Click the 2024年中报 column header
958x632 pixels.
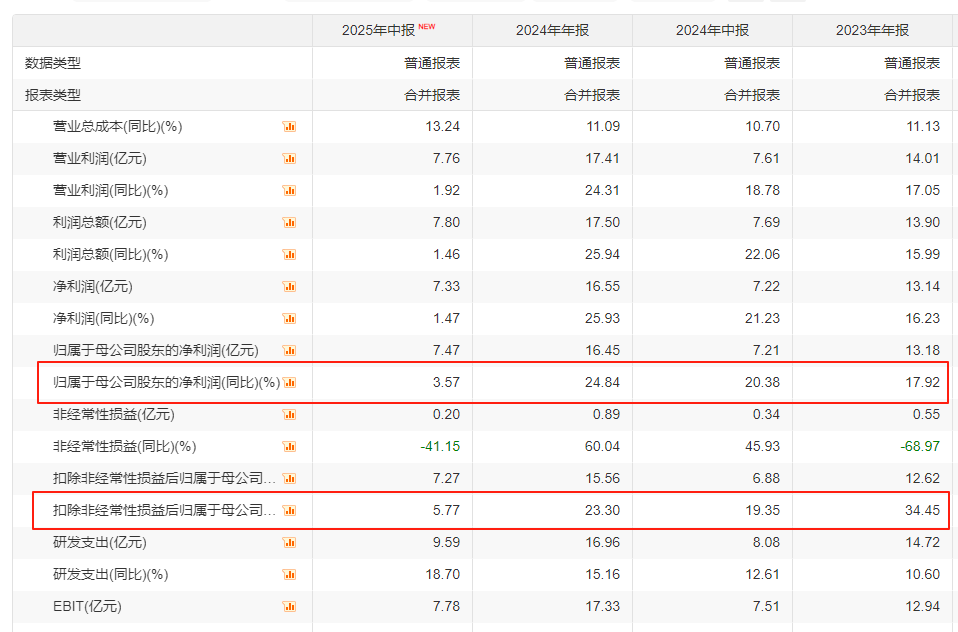[x=712, y=31]
